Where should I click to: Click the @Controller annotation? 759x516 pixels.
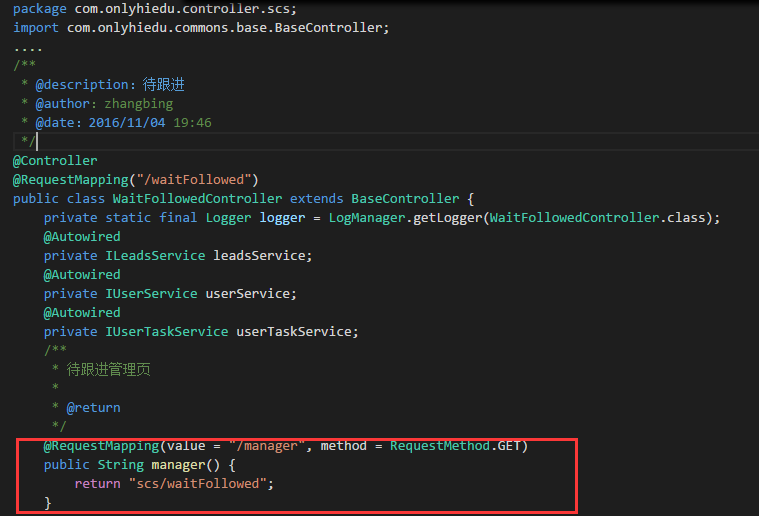[55, 160]
